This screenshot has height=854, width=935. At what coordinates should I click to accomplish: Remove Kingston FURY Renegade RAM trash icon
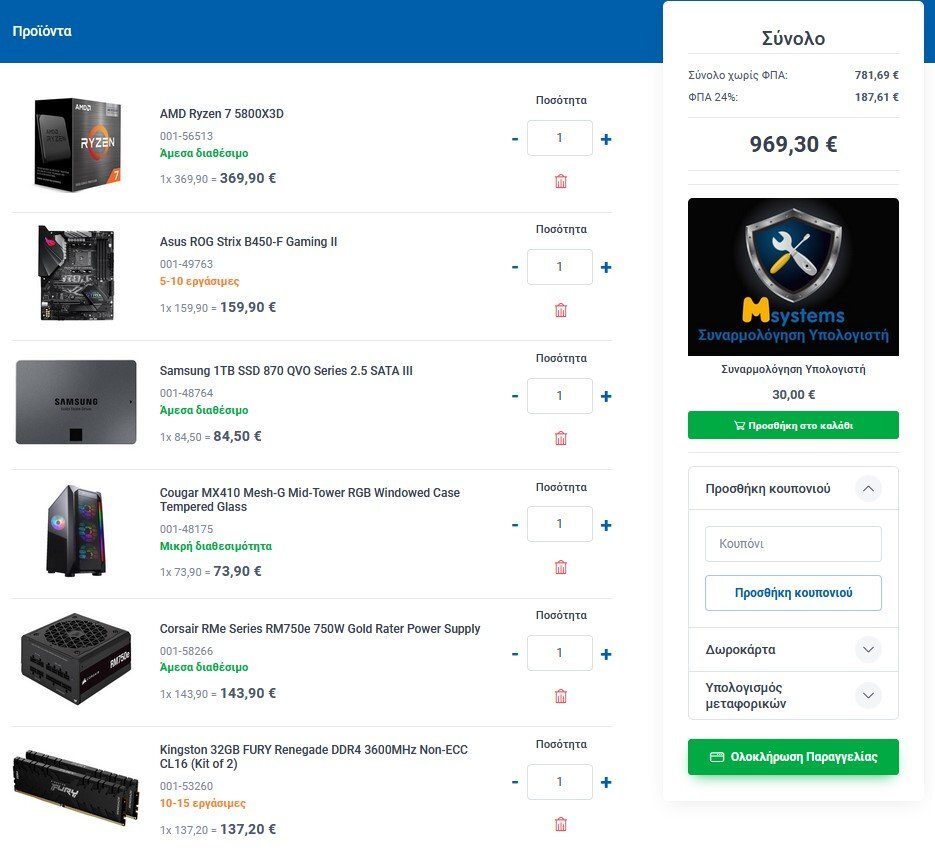click(561, 824)
